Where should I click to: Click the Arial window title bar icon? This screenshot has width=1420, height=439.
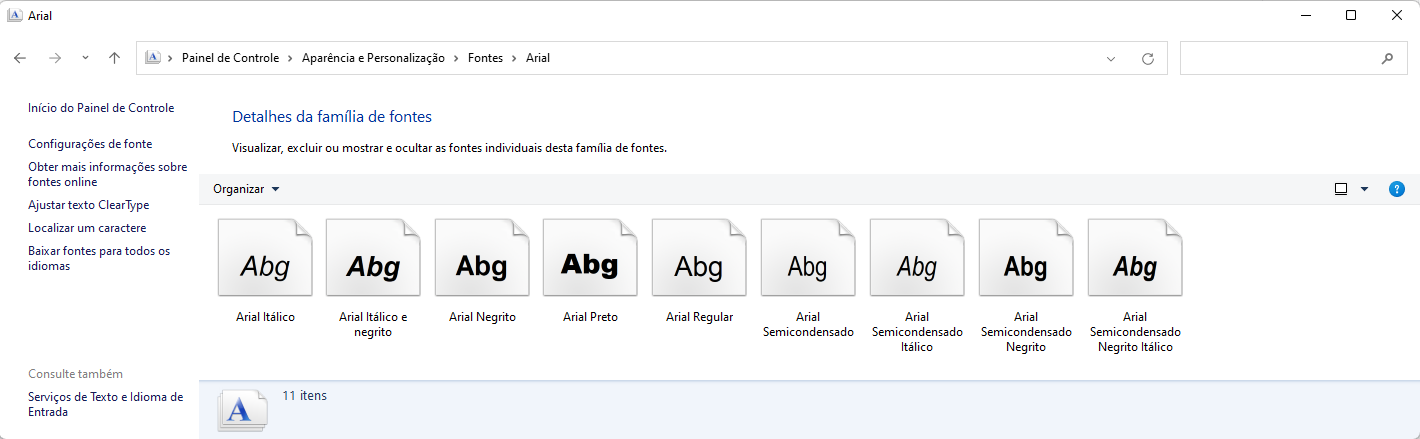pyautogui.click(x=14, y=16)
